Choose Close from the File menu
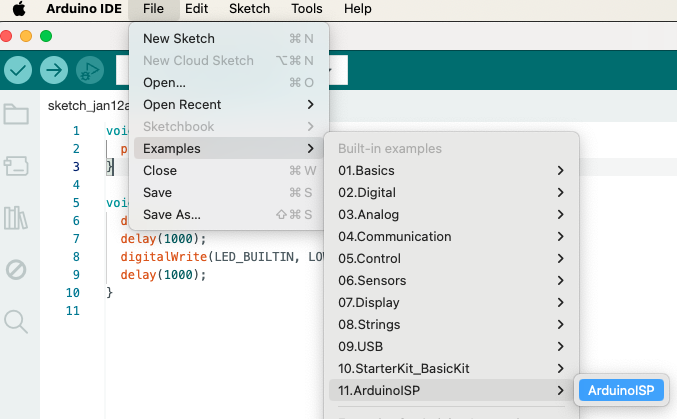This screenshot has height=419, width=677. click(229, 171)
